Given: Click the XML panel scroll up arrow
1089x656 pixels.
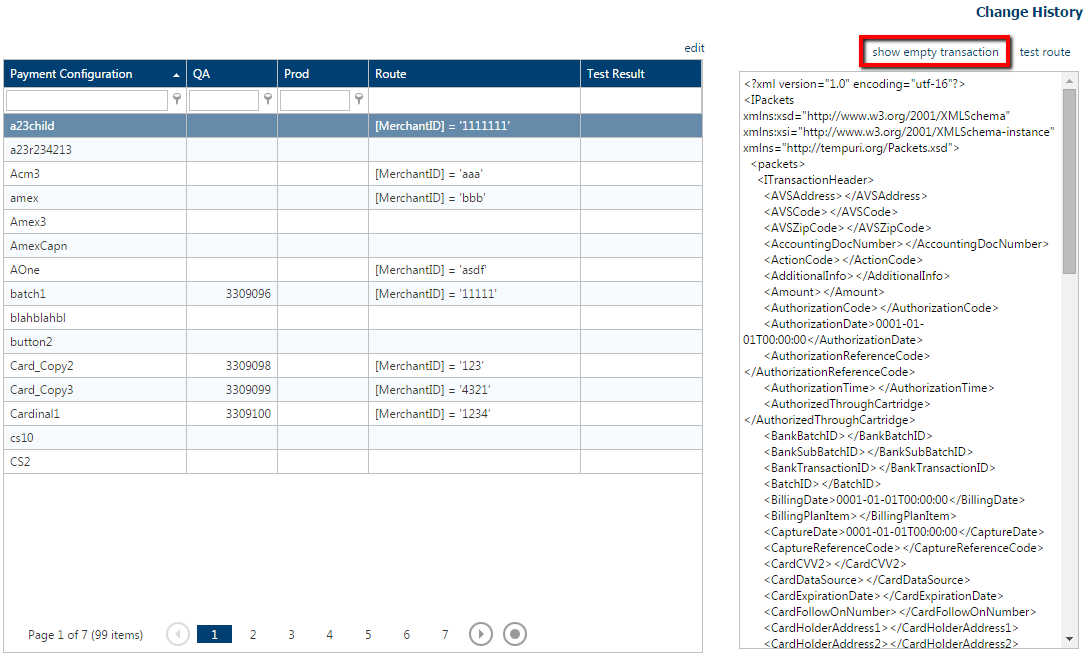Looking at the screenshot, I should [1070, 79].
